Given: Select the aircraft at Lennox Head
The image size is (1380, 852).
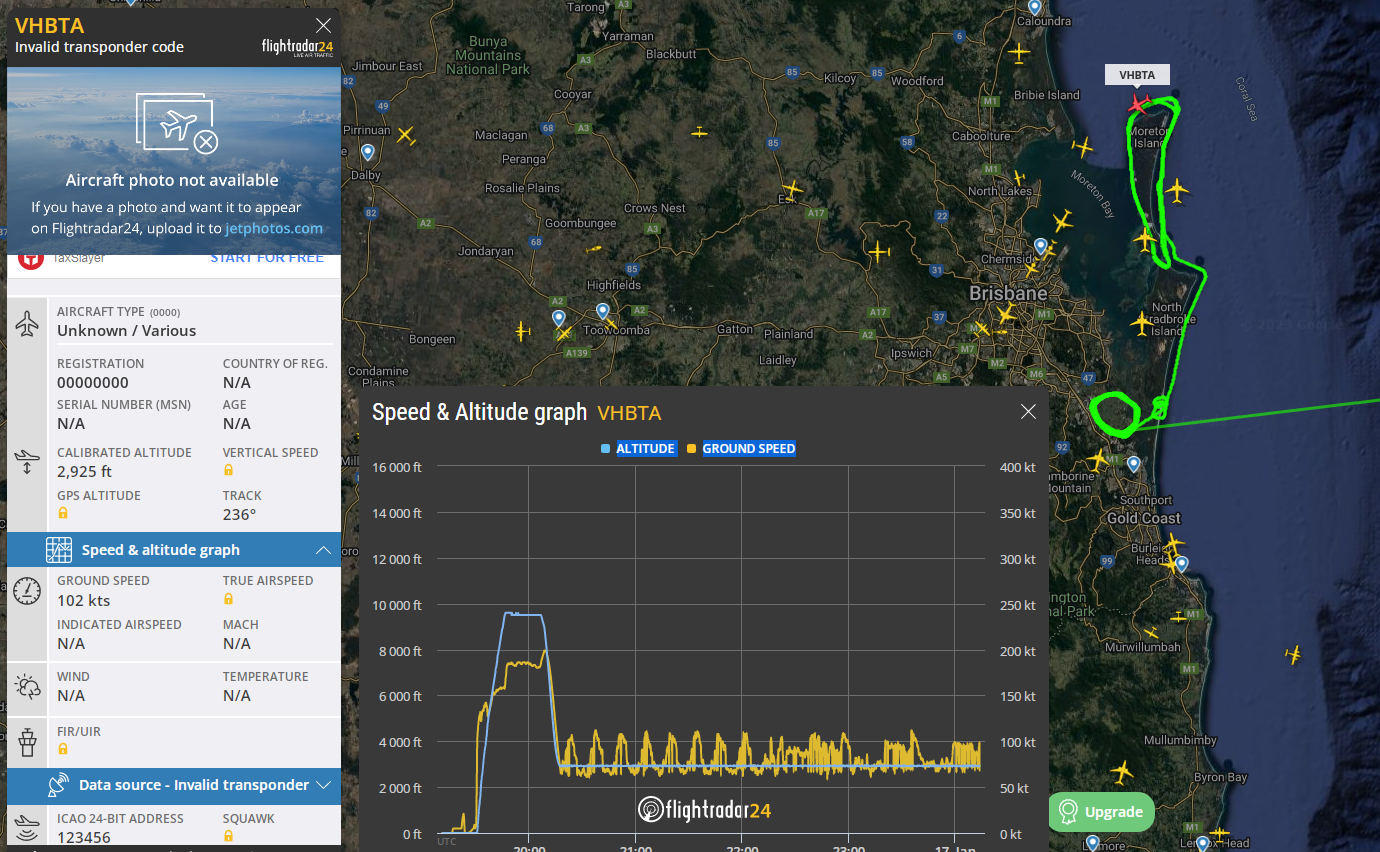Looking at the screenshot, I should tap(1218, 833).
